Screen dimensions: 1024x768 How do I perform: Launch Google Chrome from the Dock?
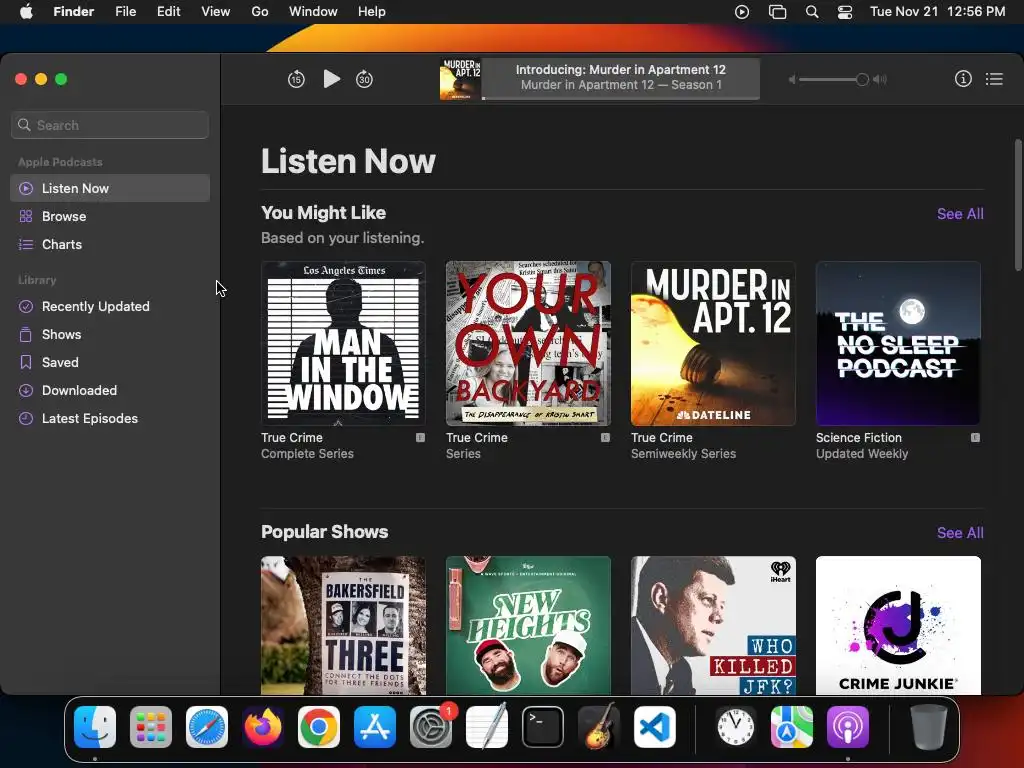pyautogui.click(x=319, y=727)
